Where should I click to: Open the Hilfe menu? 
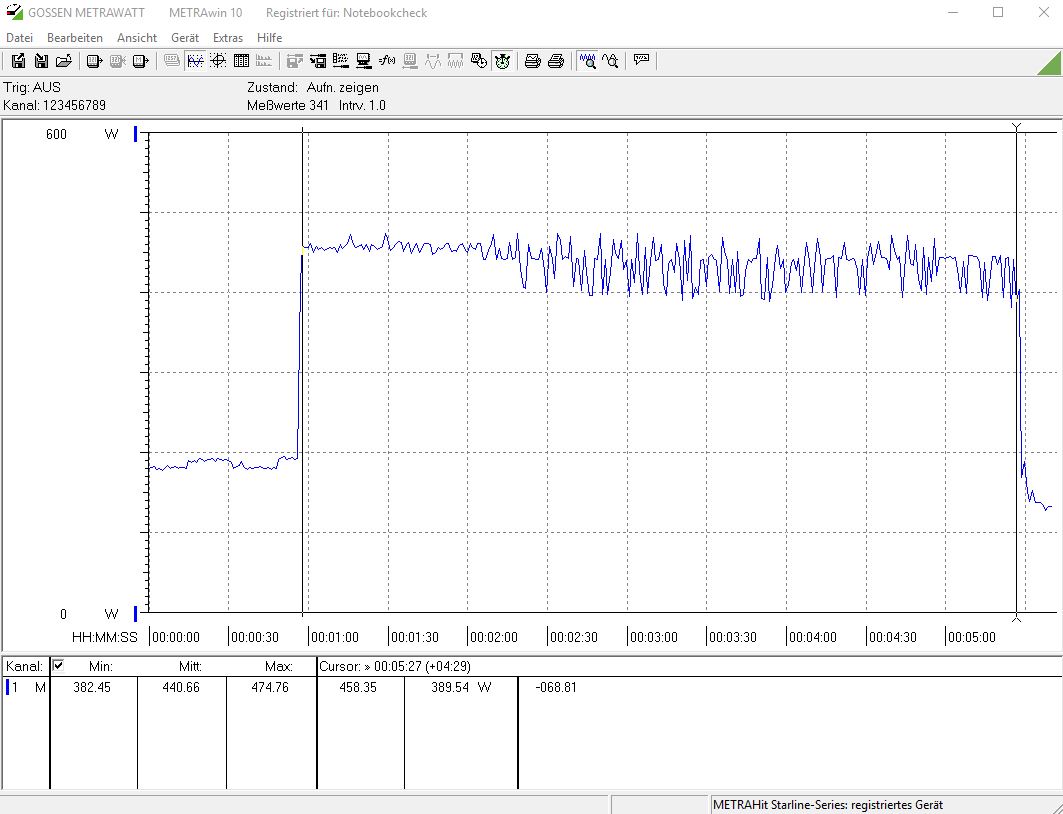[x=269, y=38]
